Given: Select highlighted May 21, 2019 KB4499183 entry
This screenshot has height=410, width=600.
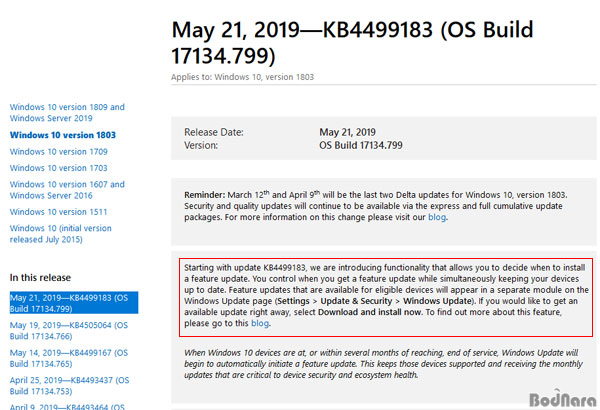Looking at the screenshot, I should tap(74, 303).
